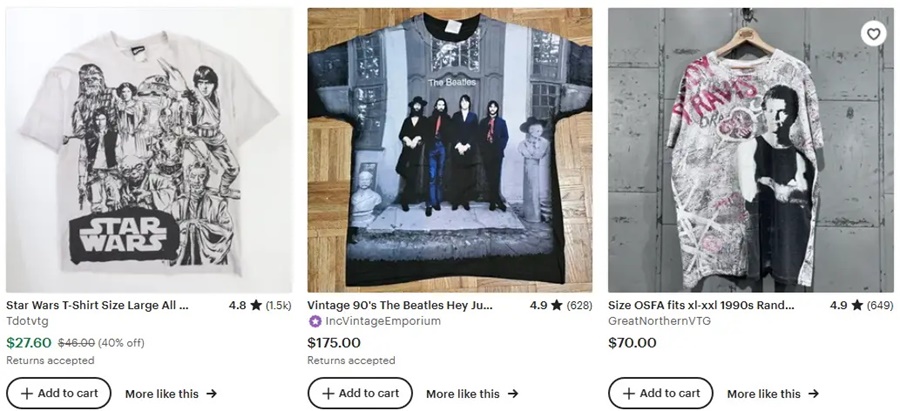Add the Beatles vintage shirt to cart
The image size is (900, 411).
point(360,393)
